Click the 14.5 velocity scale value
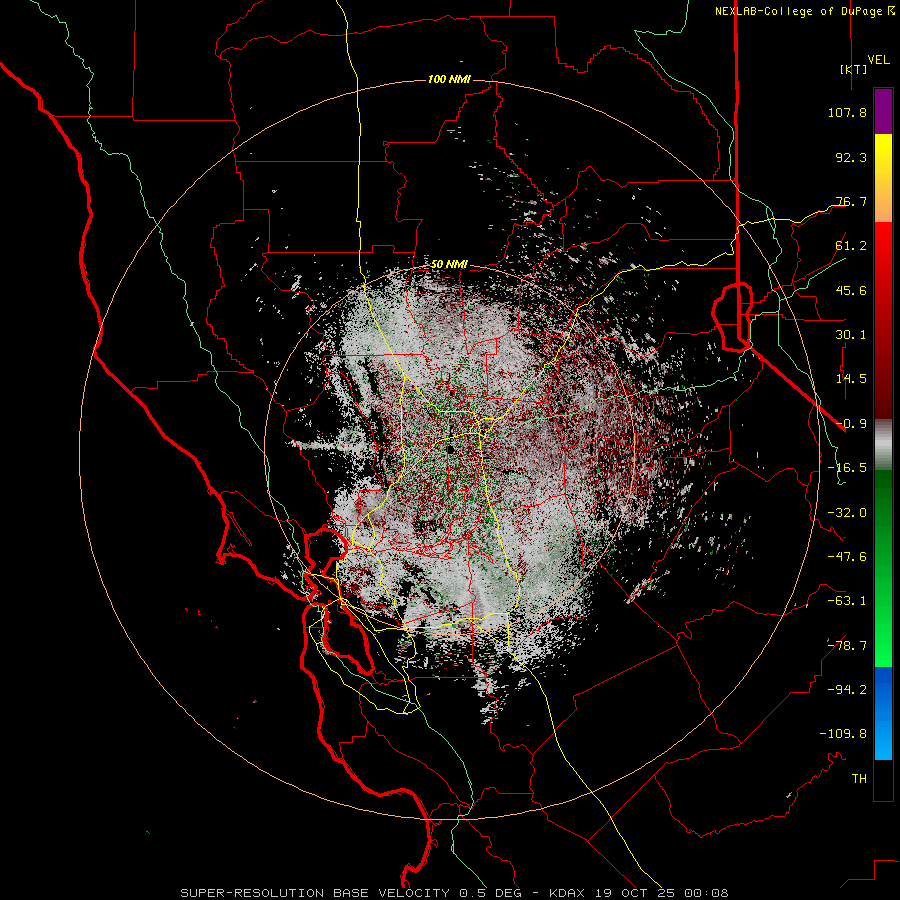Viewport: 900px width, 900px height. tap(851, 379)
